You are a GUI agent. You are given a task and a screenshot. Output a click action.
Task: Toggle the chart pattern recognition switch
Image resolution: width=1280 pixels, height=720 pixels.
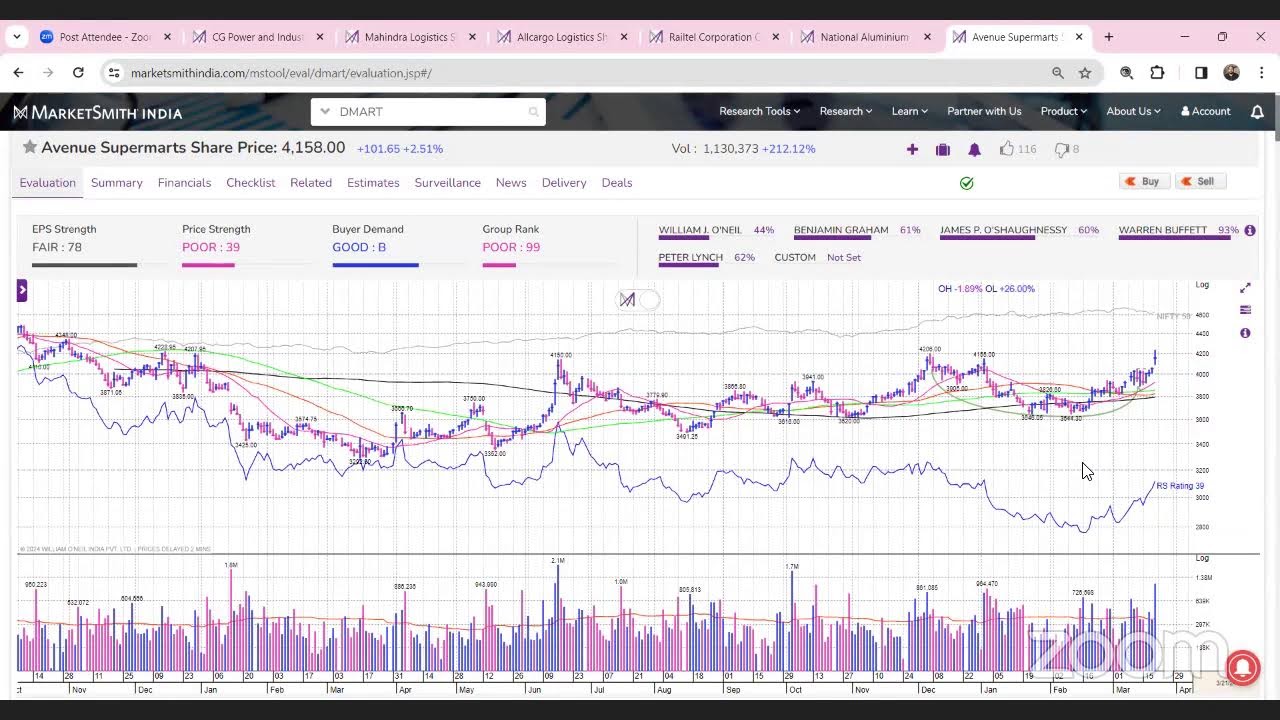(x=638, y=299)
